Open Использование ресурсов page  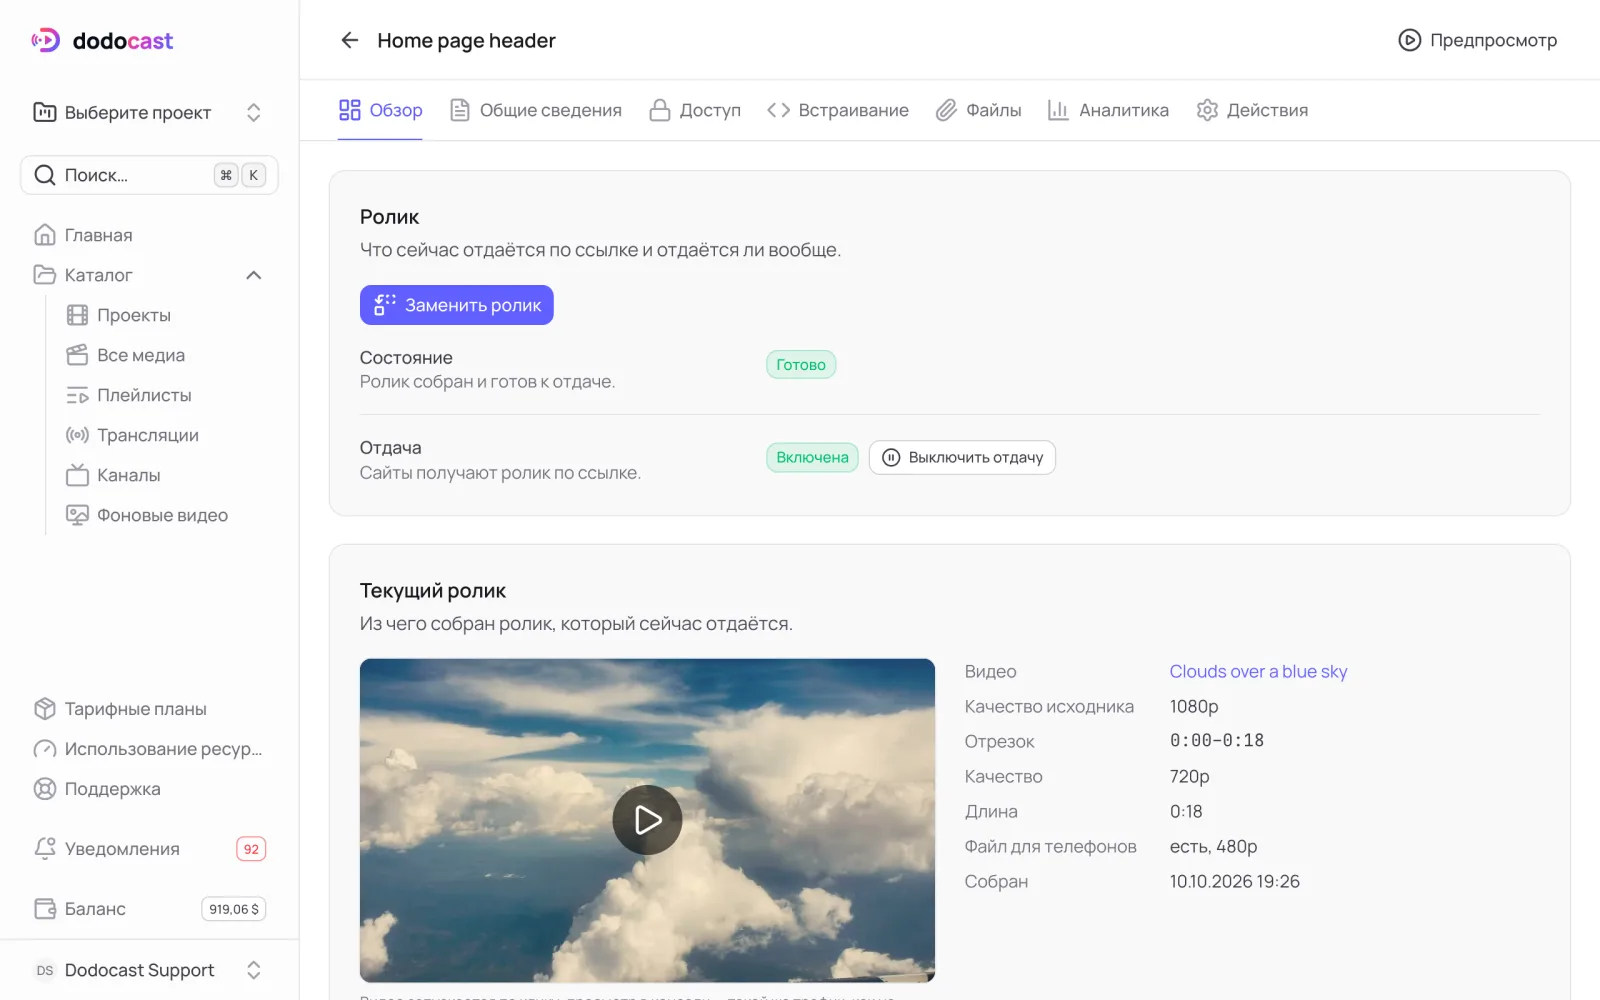(149, 749)
